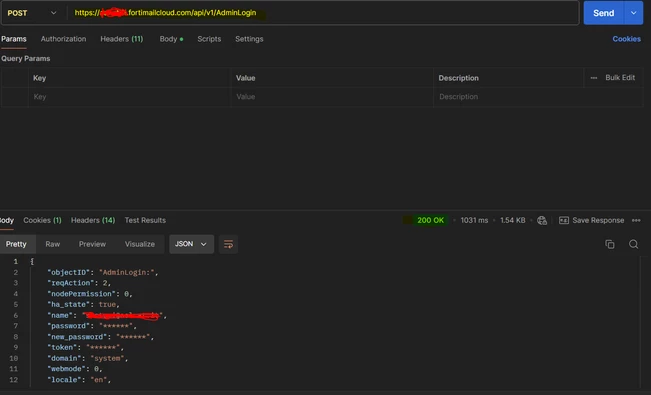The height and width of the screenshot is (395, 651).
Task: Copy response body icon
Action: pos(609,244)
